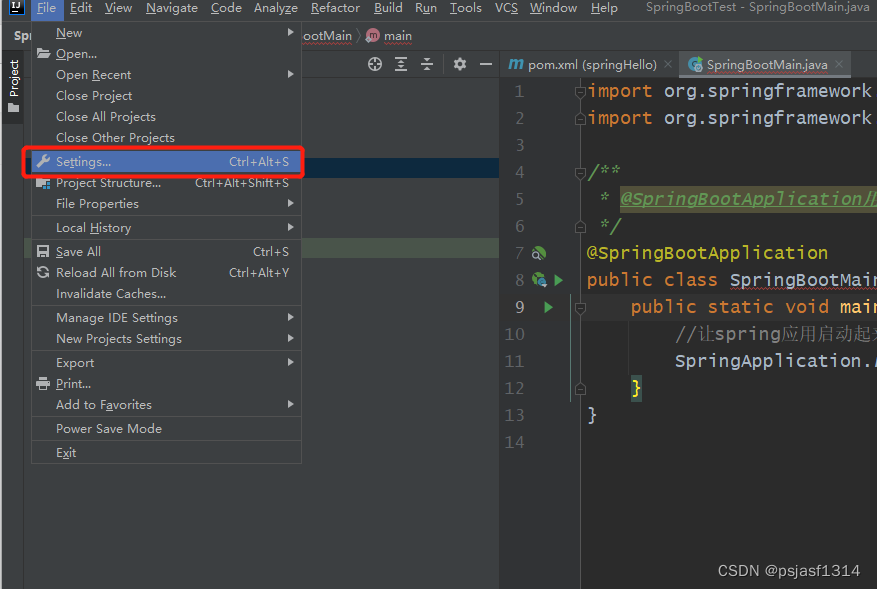This screenshot has height=589, width=877.
Task: Click the Settings wrench icon
Action: coord(43,162)
